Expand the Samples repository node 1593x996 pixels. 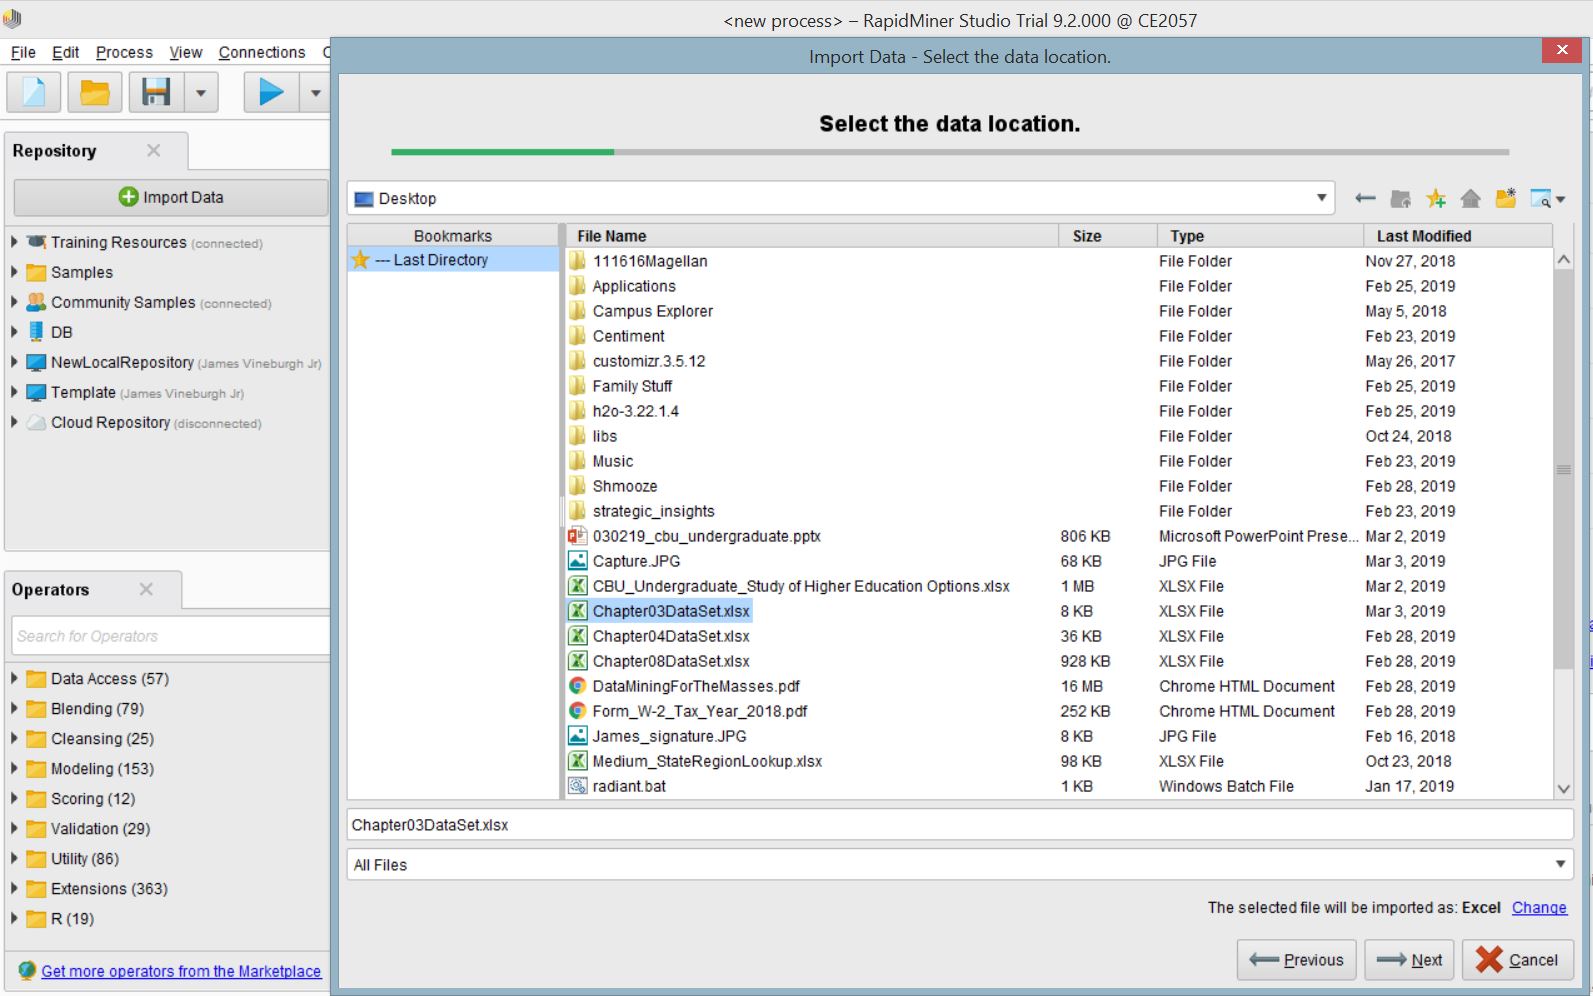pyautogui.click(x=14, y=272)
